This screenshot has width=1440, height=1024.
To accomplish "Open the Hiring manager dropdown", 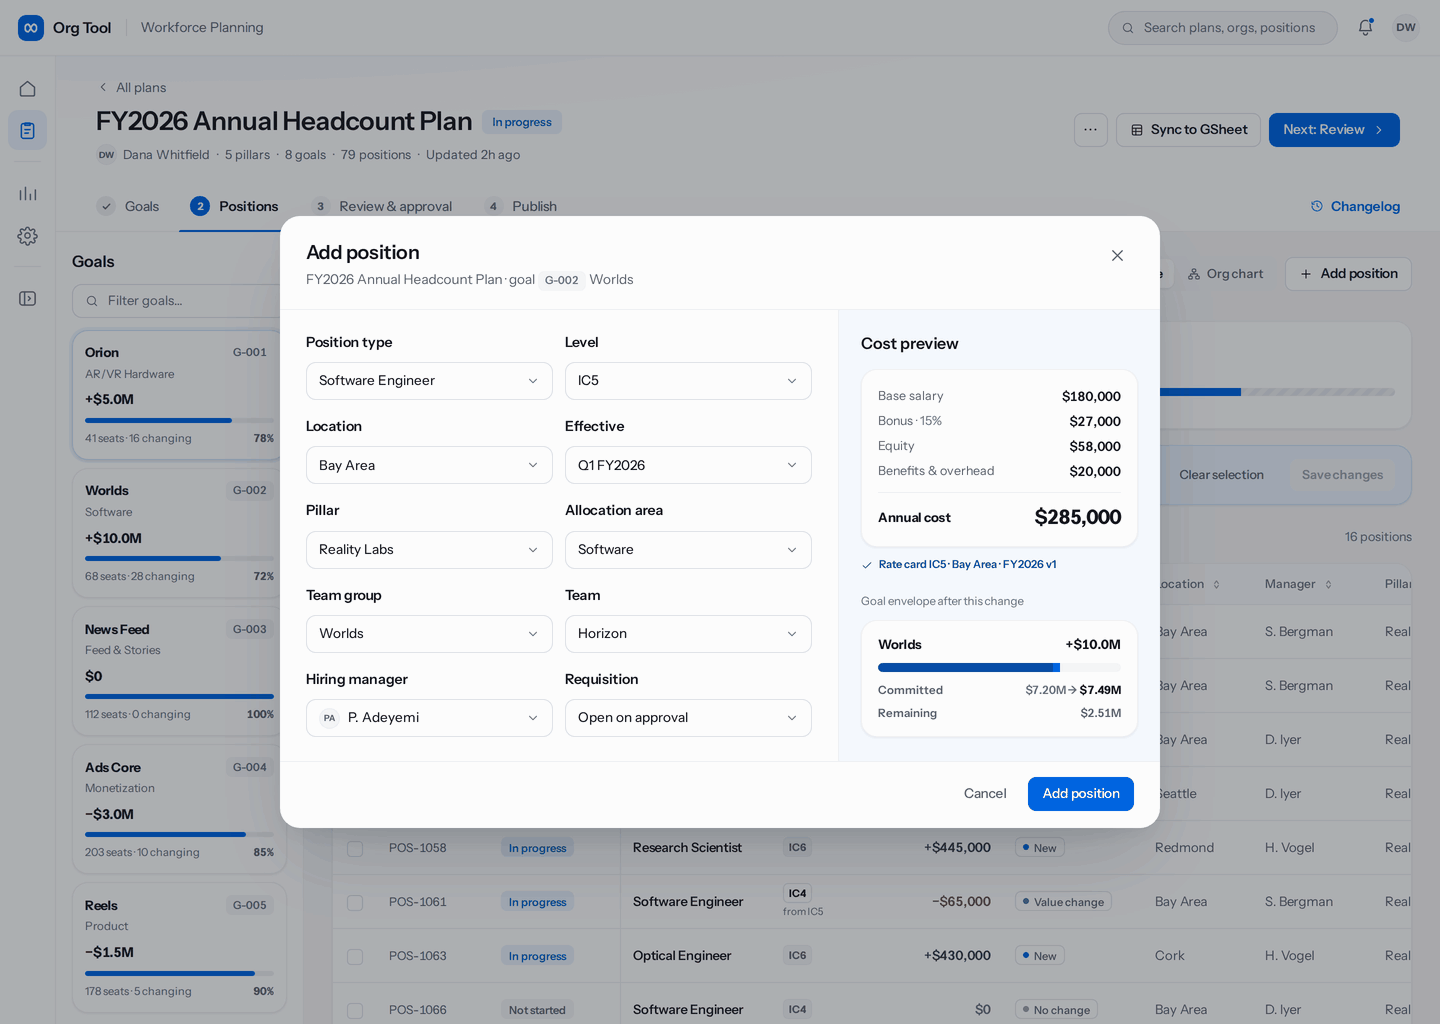I will pyautogui.click(x=429, y=718).
